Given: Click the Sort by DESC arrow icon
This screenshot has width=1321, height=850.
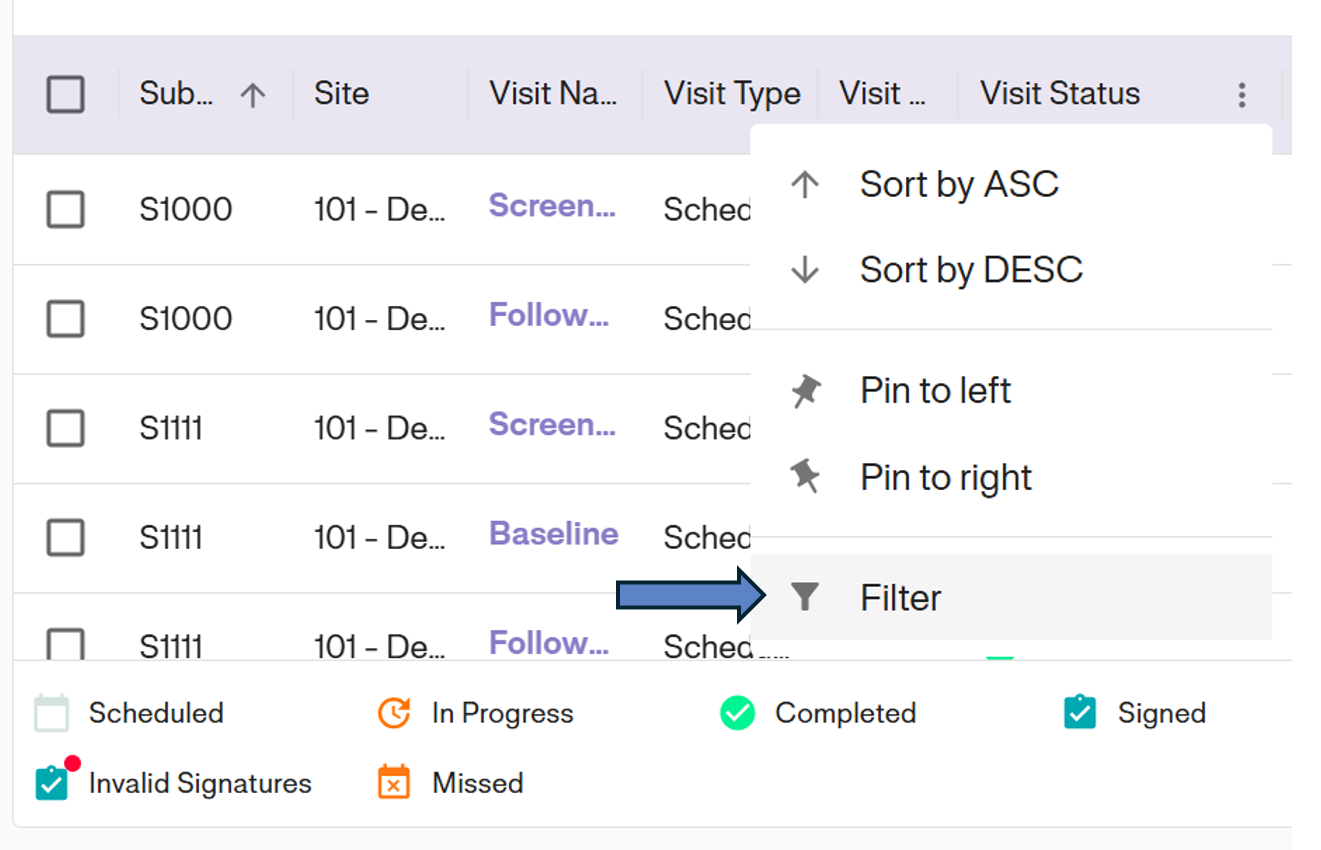Looking at the screenshot, I should (806, 268).
